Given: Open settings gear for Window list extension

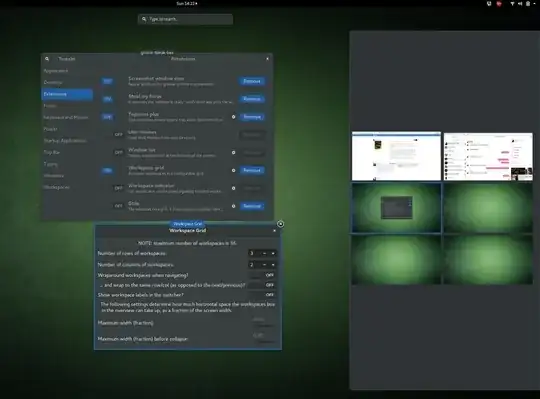Looking at the screenshot, I should tap(233, 153).
